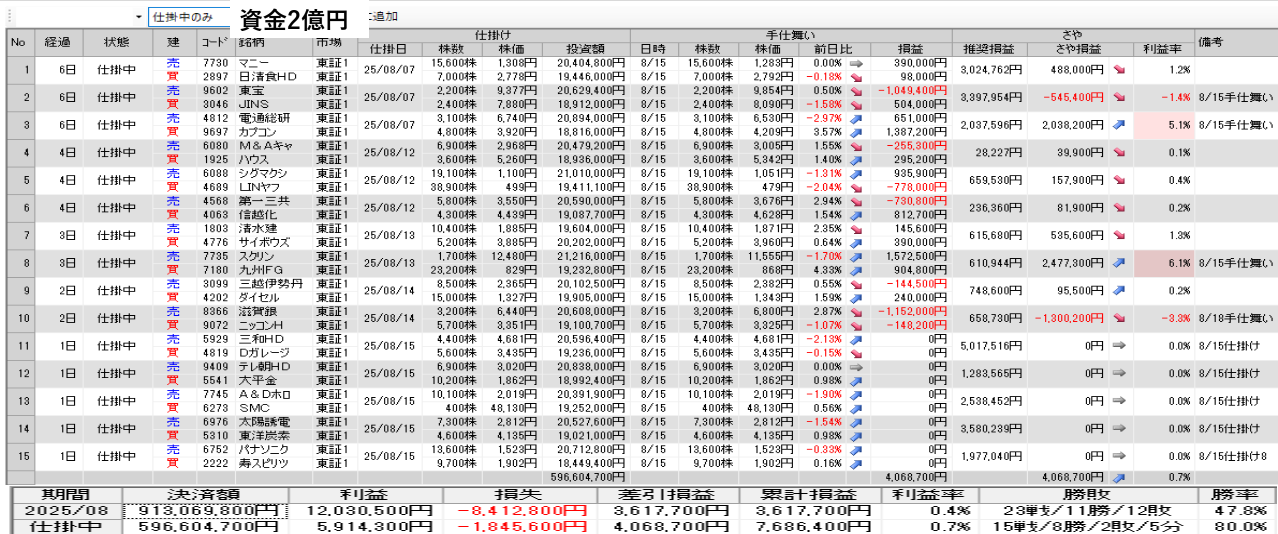Open the blank dropdown at top-left toolbar
Viewport: 1278px width, 534px height.
click(x=138, y=18)
